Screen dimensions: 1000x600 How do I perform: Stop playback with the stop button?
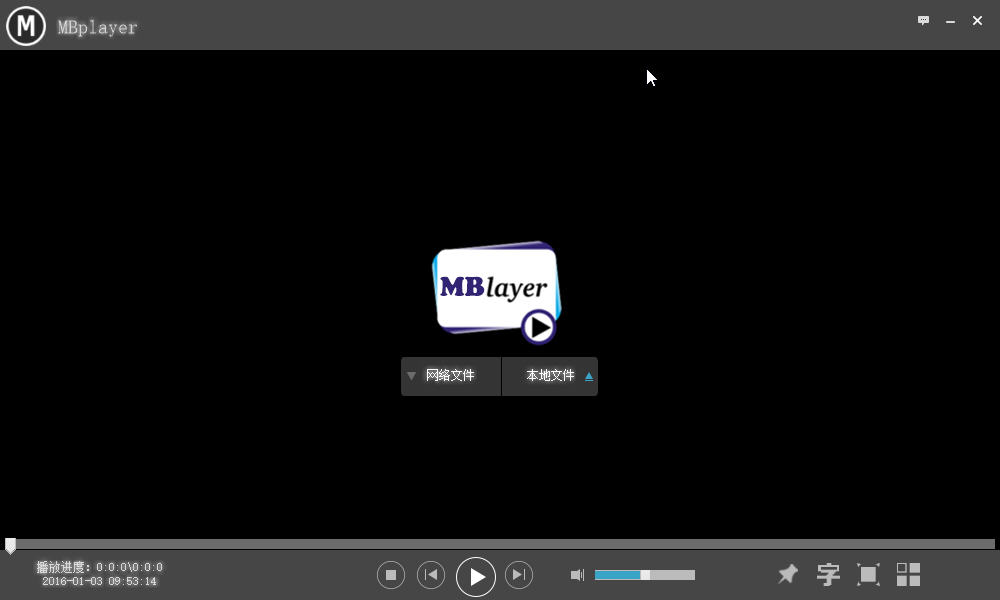[391, 575]
